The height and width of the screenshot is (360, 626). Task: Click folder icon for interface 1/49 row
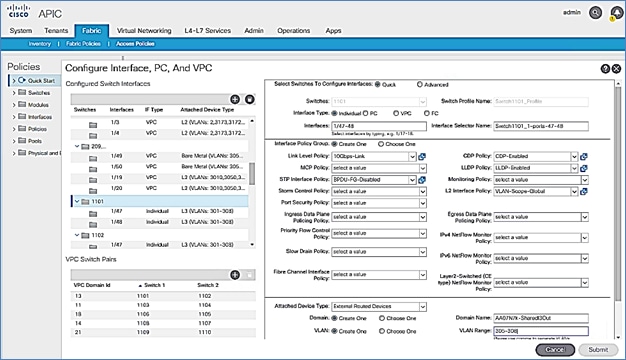click(93, 158)
